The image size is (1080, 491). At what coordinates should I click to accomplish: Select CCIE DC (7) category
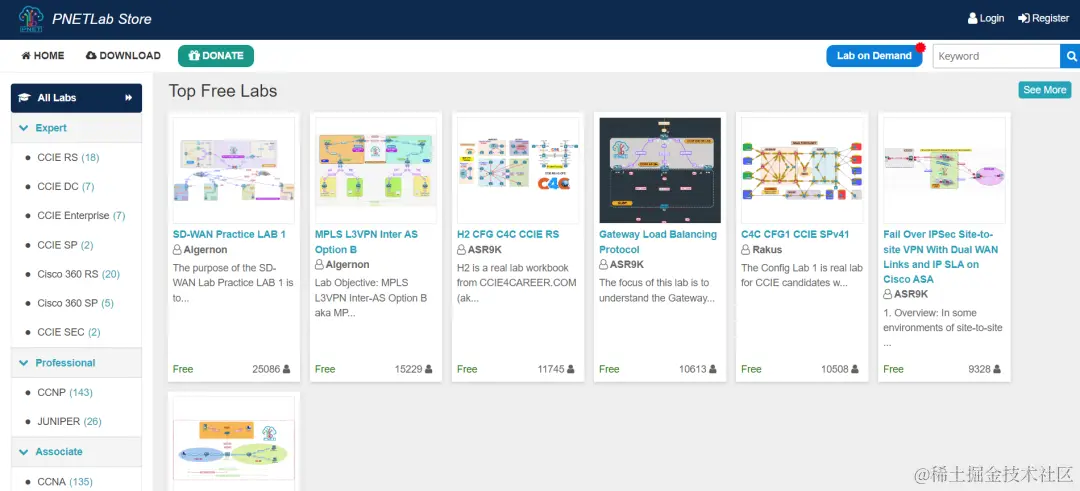(x=66, y=187)
